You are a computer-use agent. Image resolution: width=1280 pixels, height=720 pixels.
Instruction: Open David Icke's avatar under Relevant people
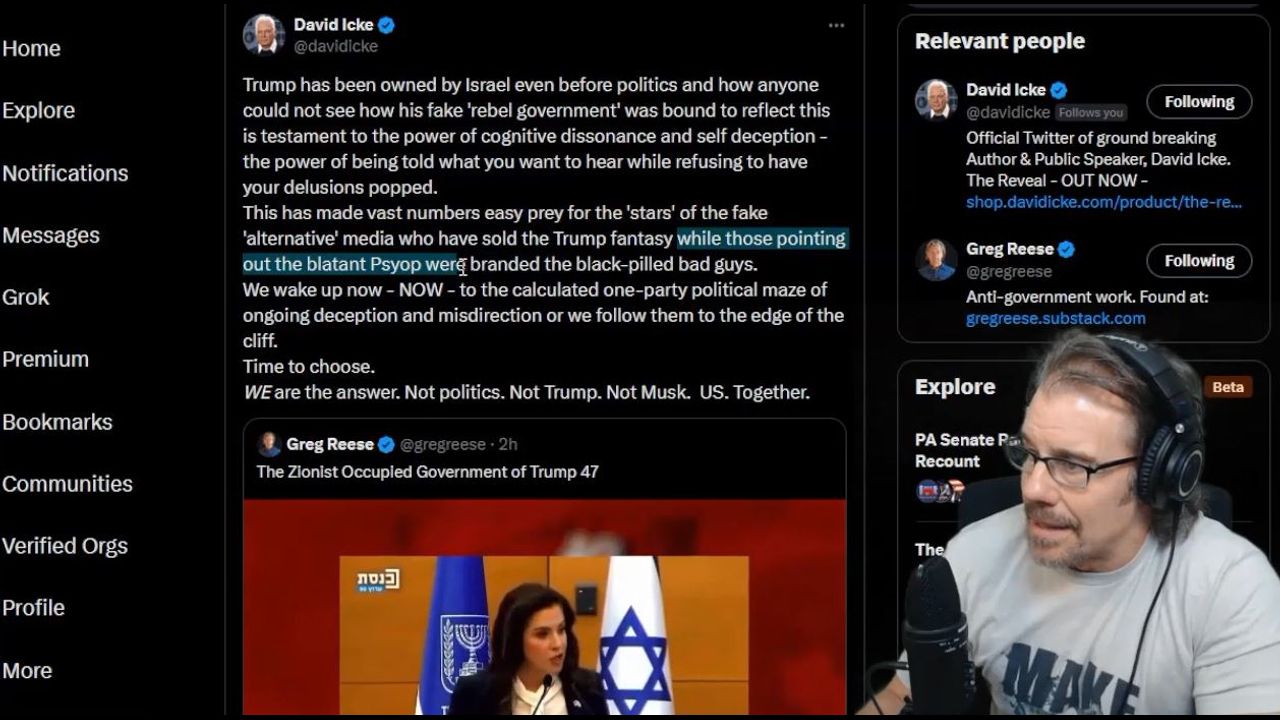(x=936, y=100)
